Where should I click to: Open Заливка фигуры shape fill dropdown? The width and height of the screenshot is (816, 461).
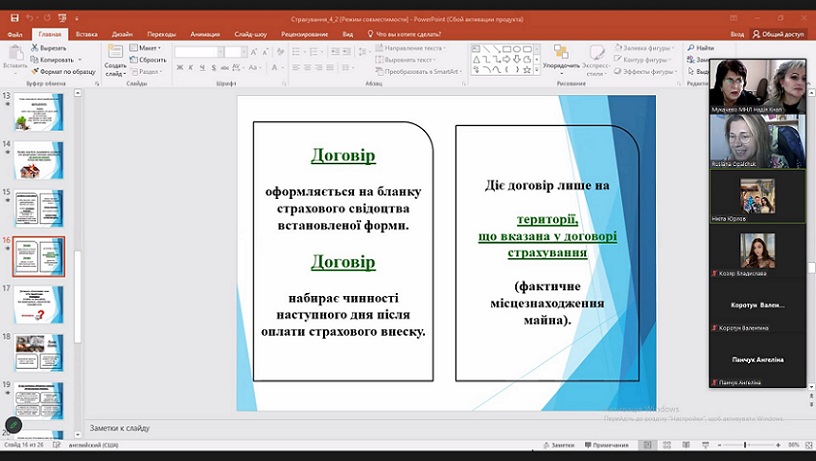coord(644,48)
